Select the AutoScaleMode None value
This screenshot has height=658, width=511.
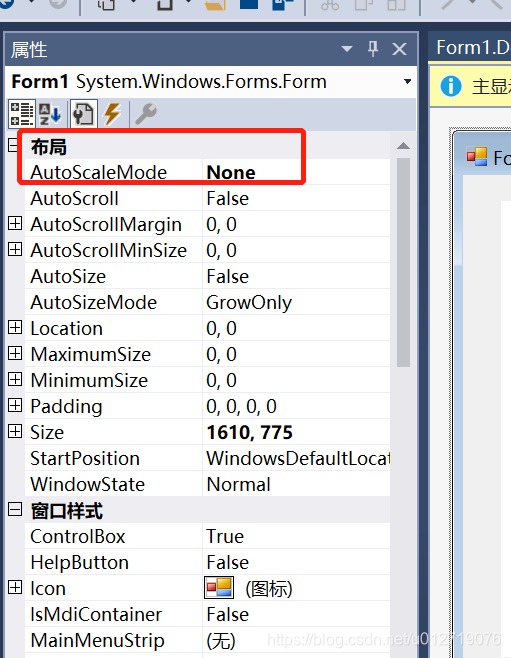(231, 172)
